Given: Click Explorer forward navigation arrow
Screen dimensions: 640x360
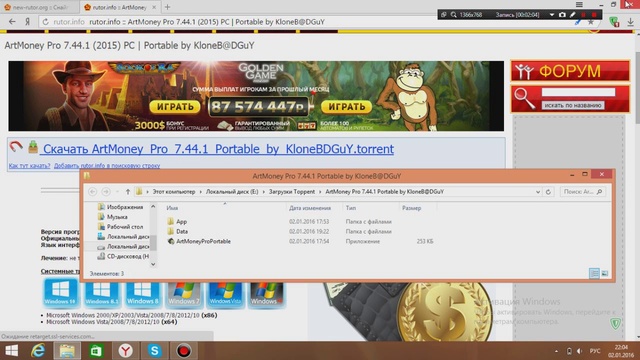Looking at the screenshot, I should tap(106, 191).
